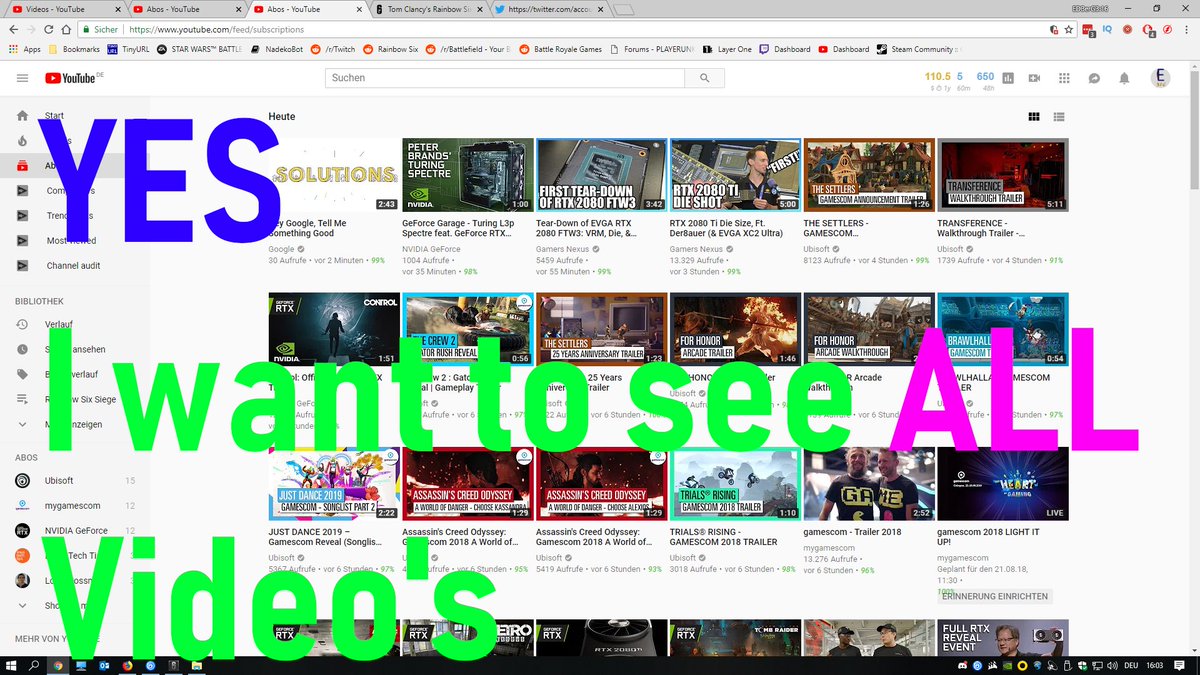Open the notifications bell
This screenshot has width=1200, height=675.
(1124, 78)
